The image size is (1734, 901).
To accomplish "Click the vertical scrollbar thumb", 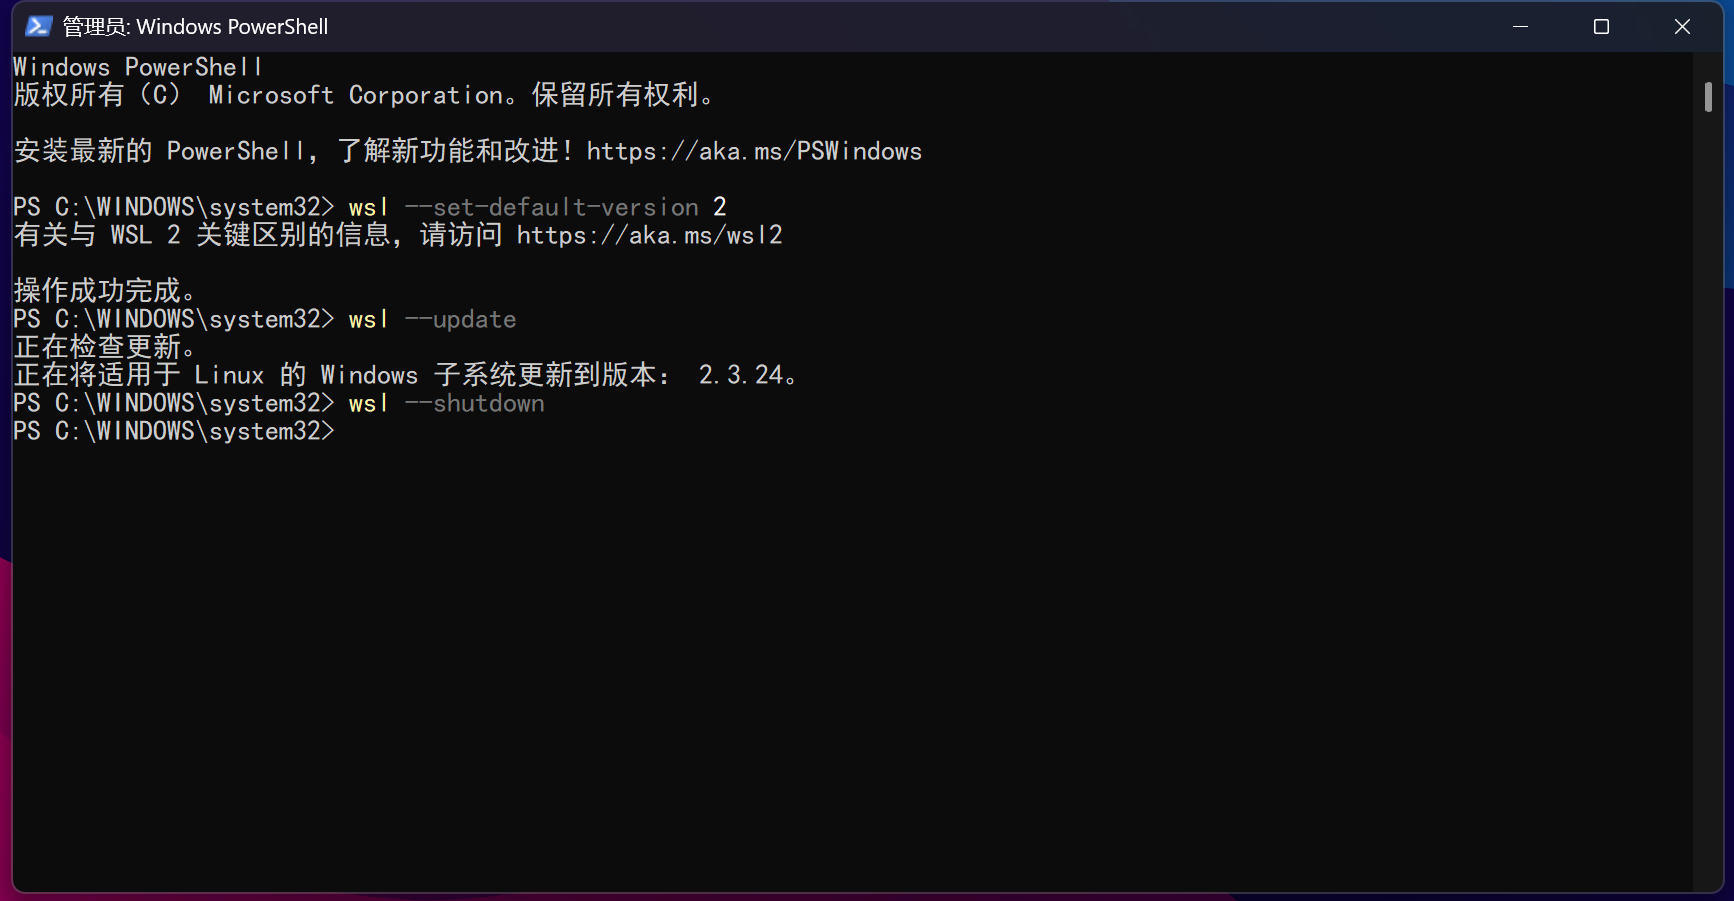I will coord(1708,97).
